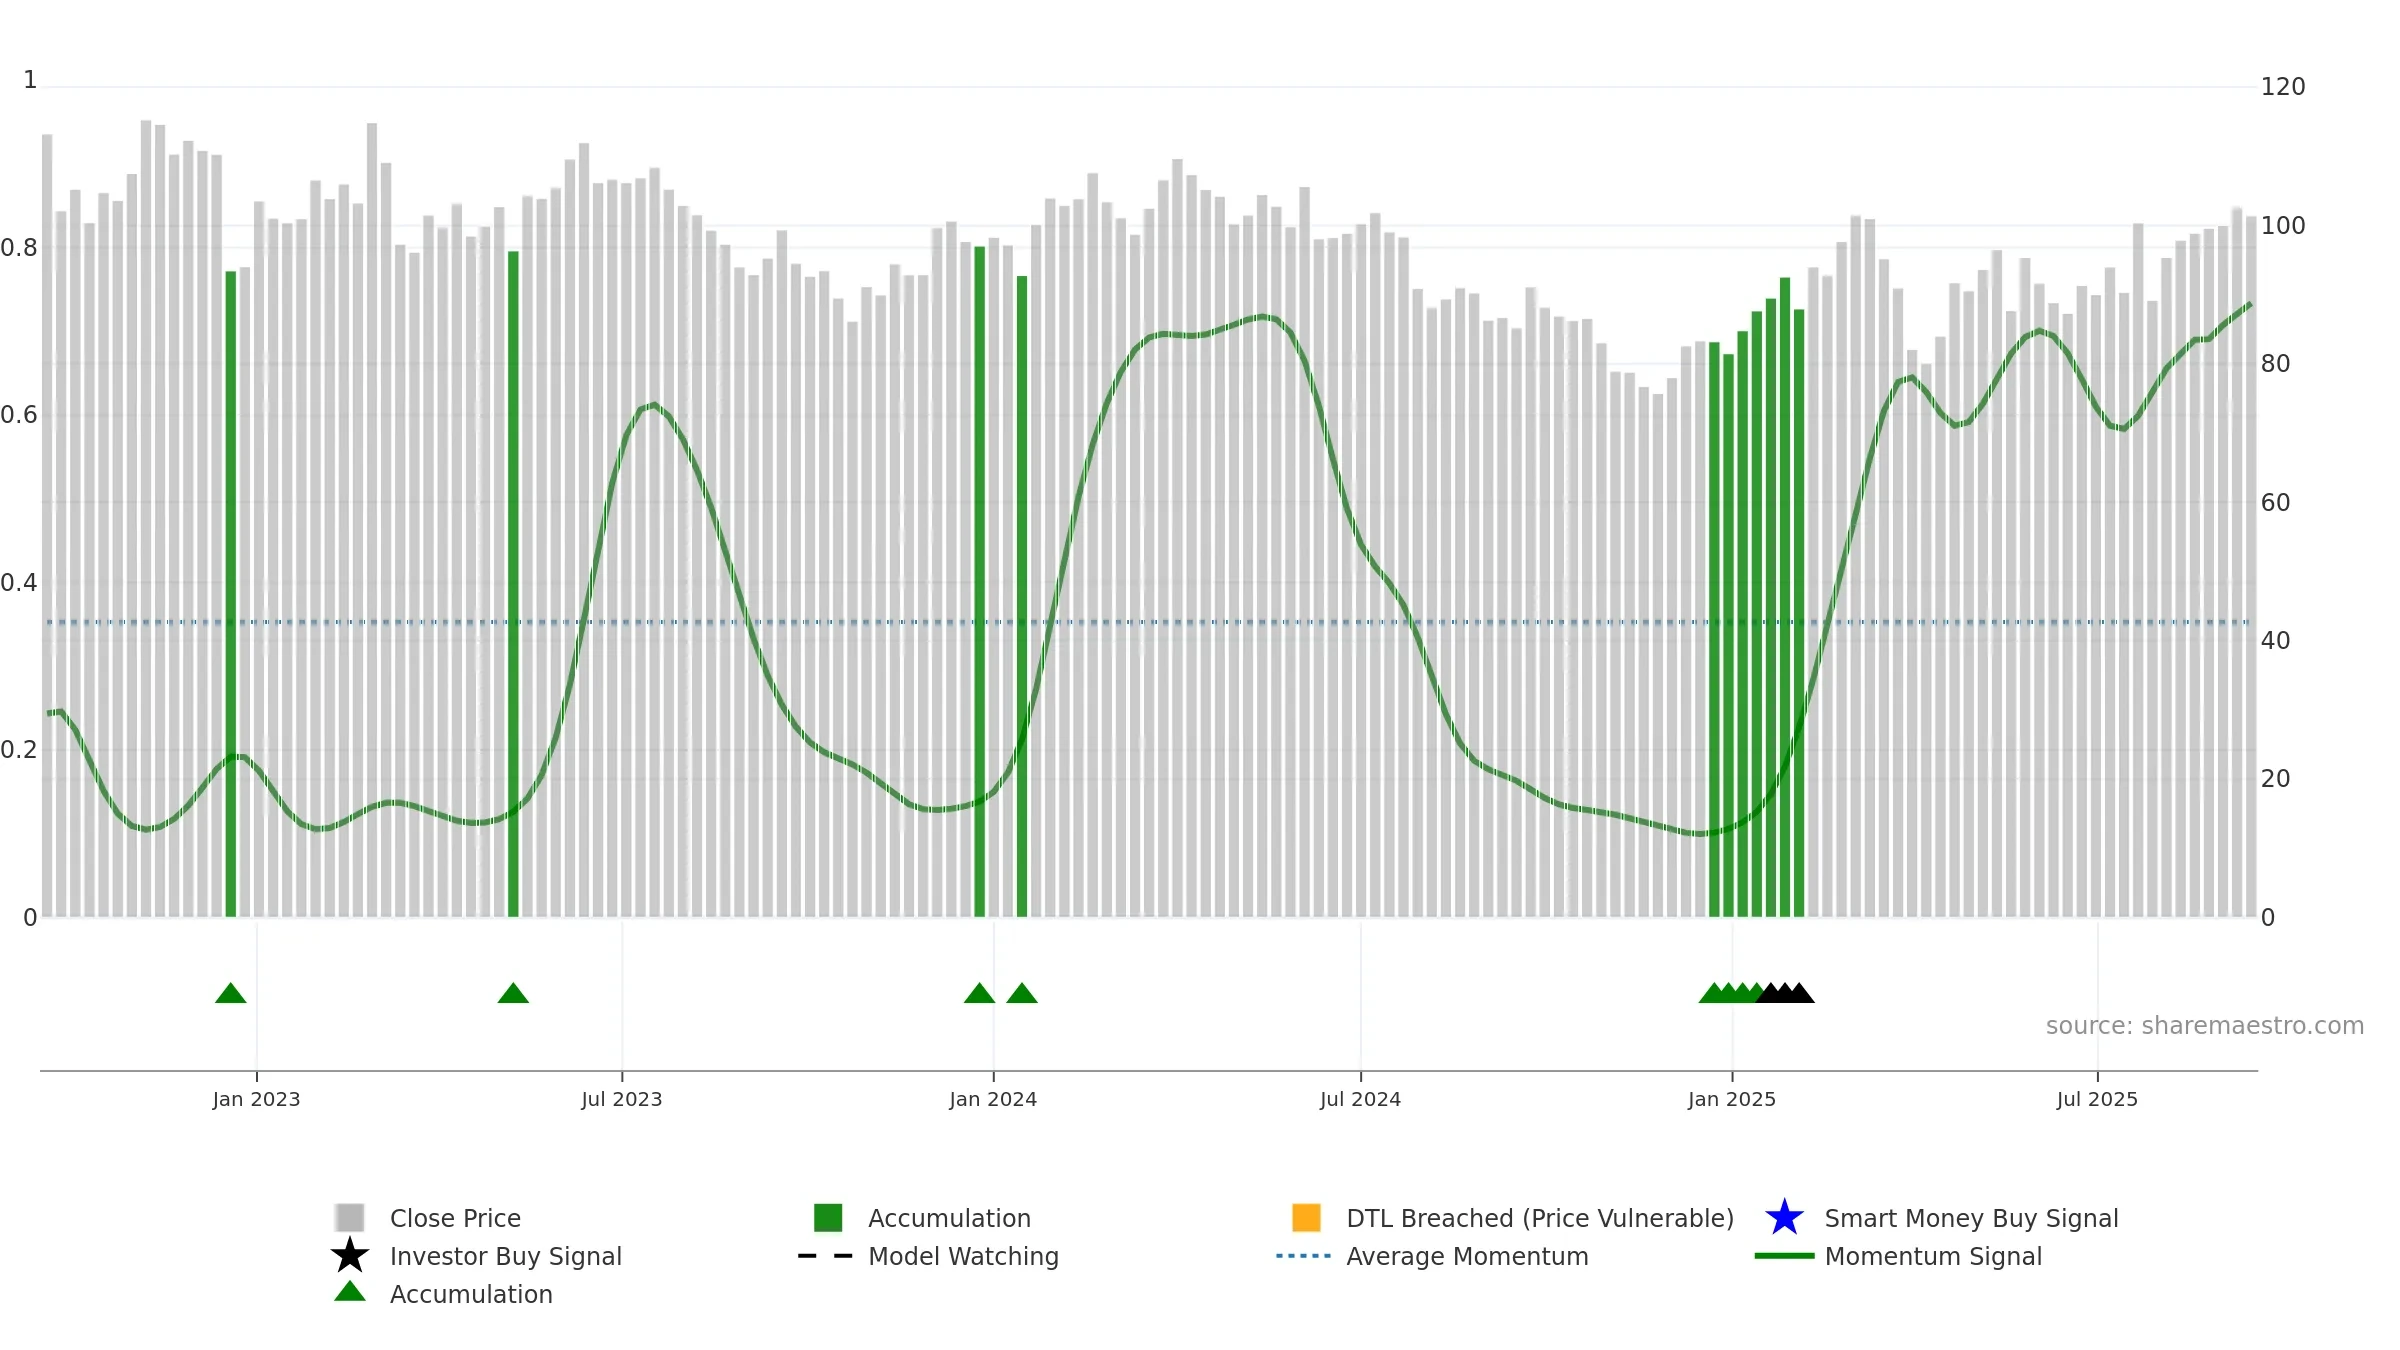
Task: Toggle the Average Momentum legend label
Action: 1467,1256
